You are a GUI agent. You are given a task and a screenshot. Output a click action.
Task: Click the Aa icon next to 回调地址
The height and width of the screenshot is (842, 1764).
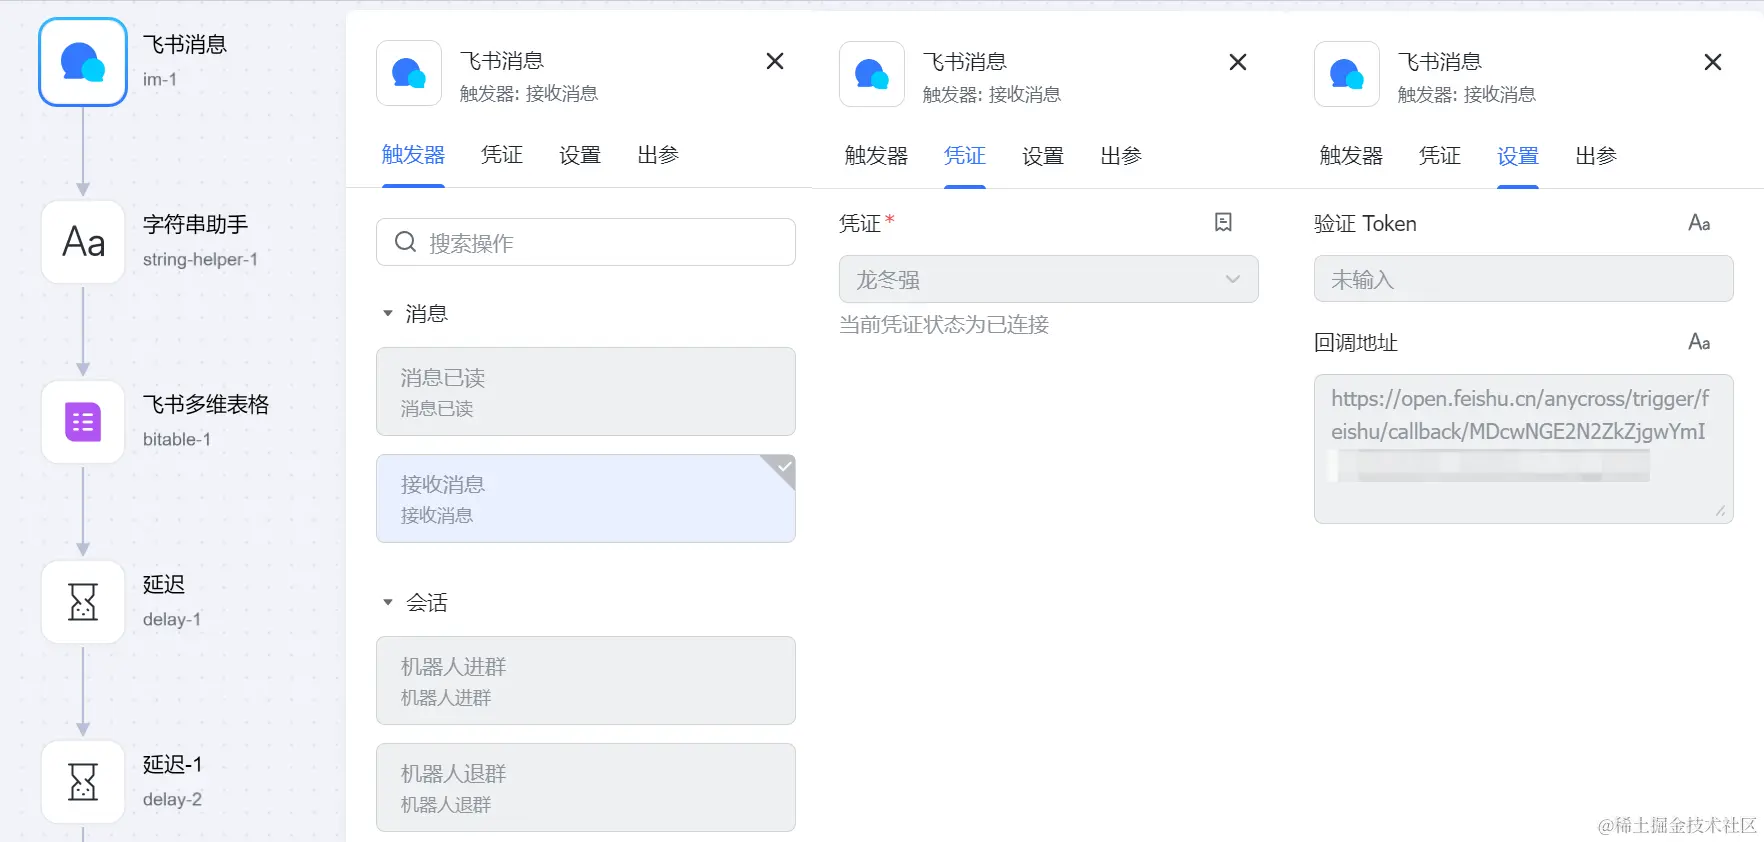coord(1699,342)
